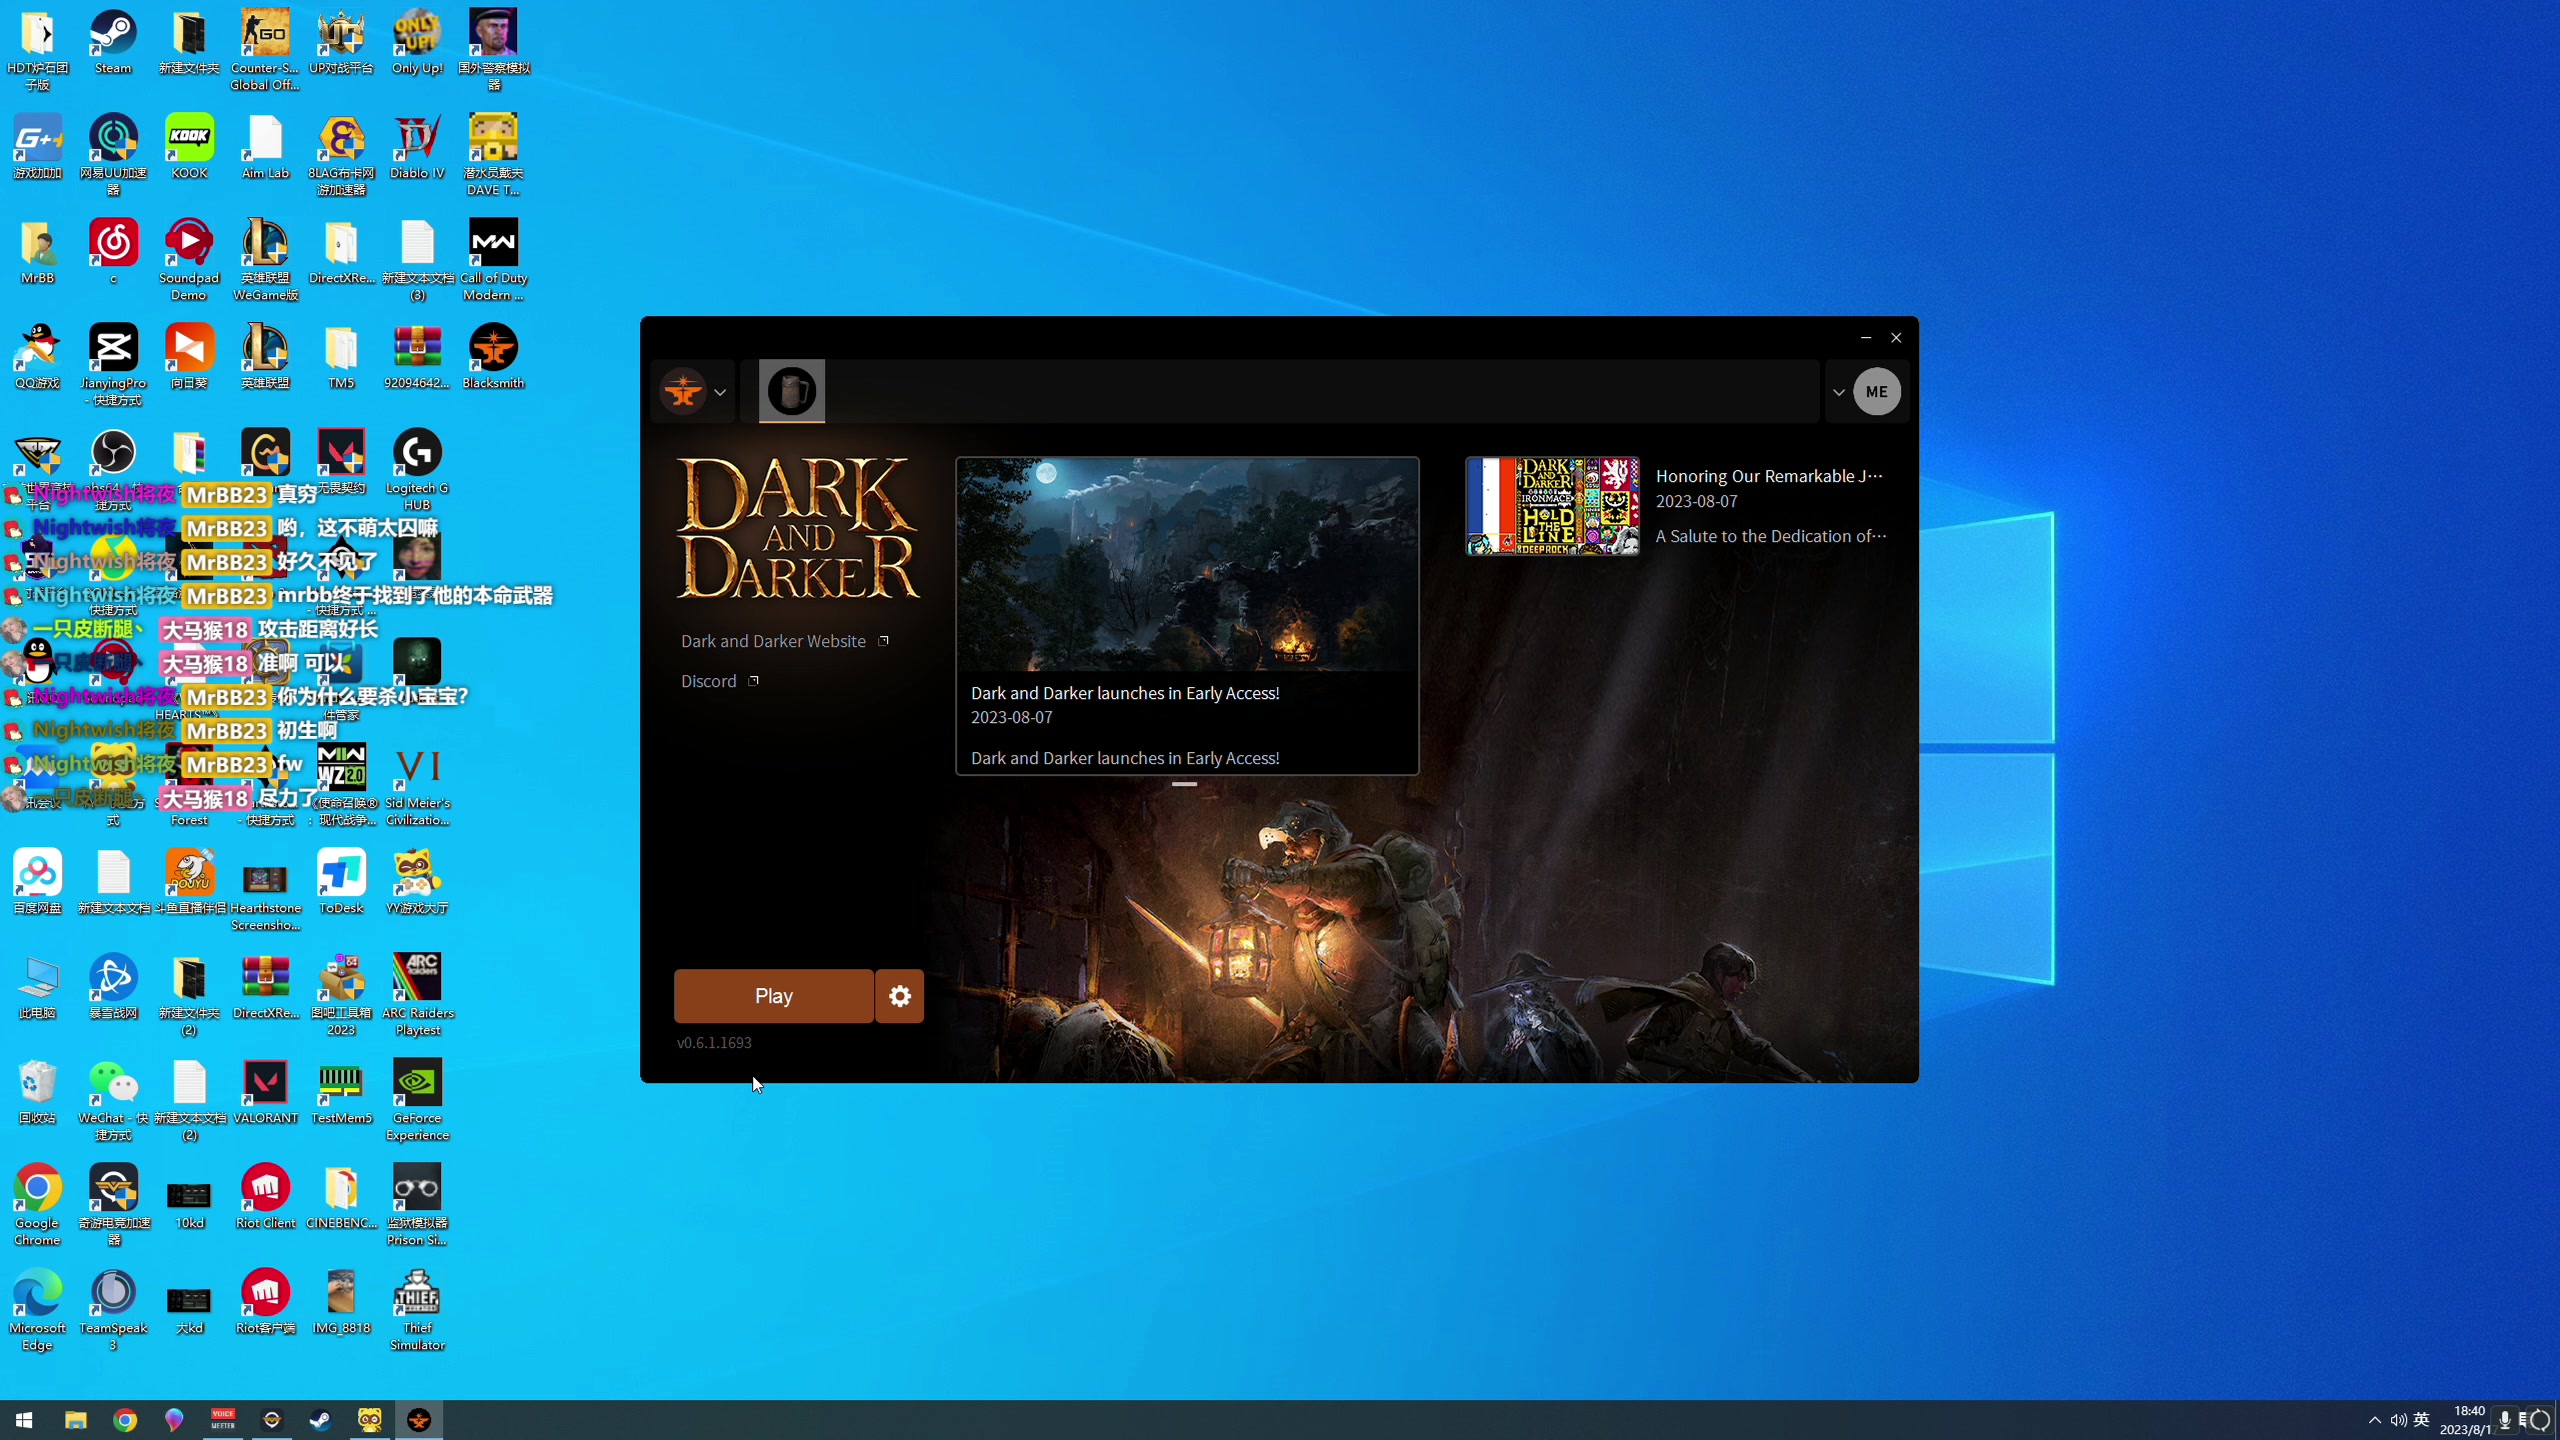
Task: Select the Blacksmith desktop shortcut
Action: pos(493,358)
